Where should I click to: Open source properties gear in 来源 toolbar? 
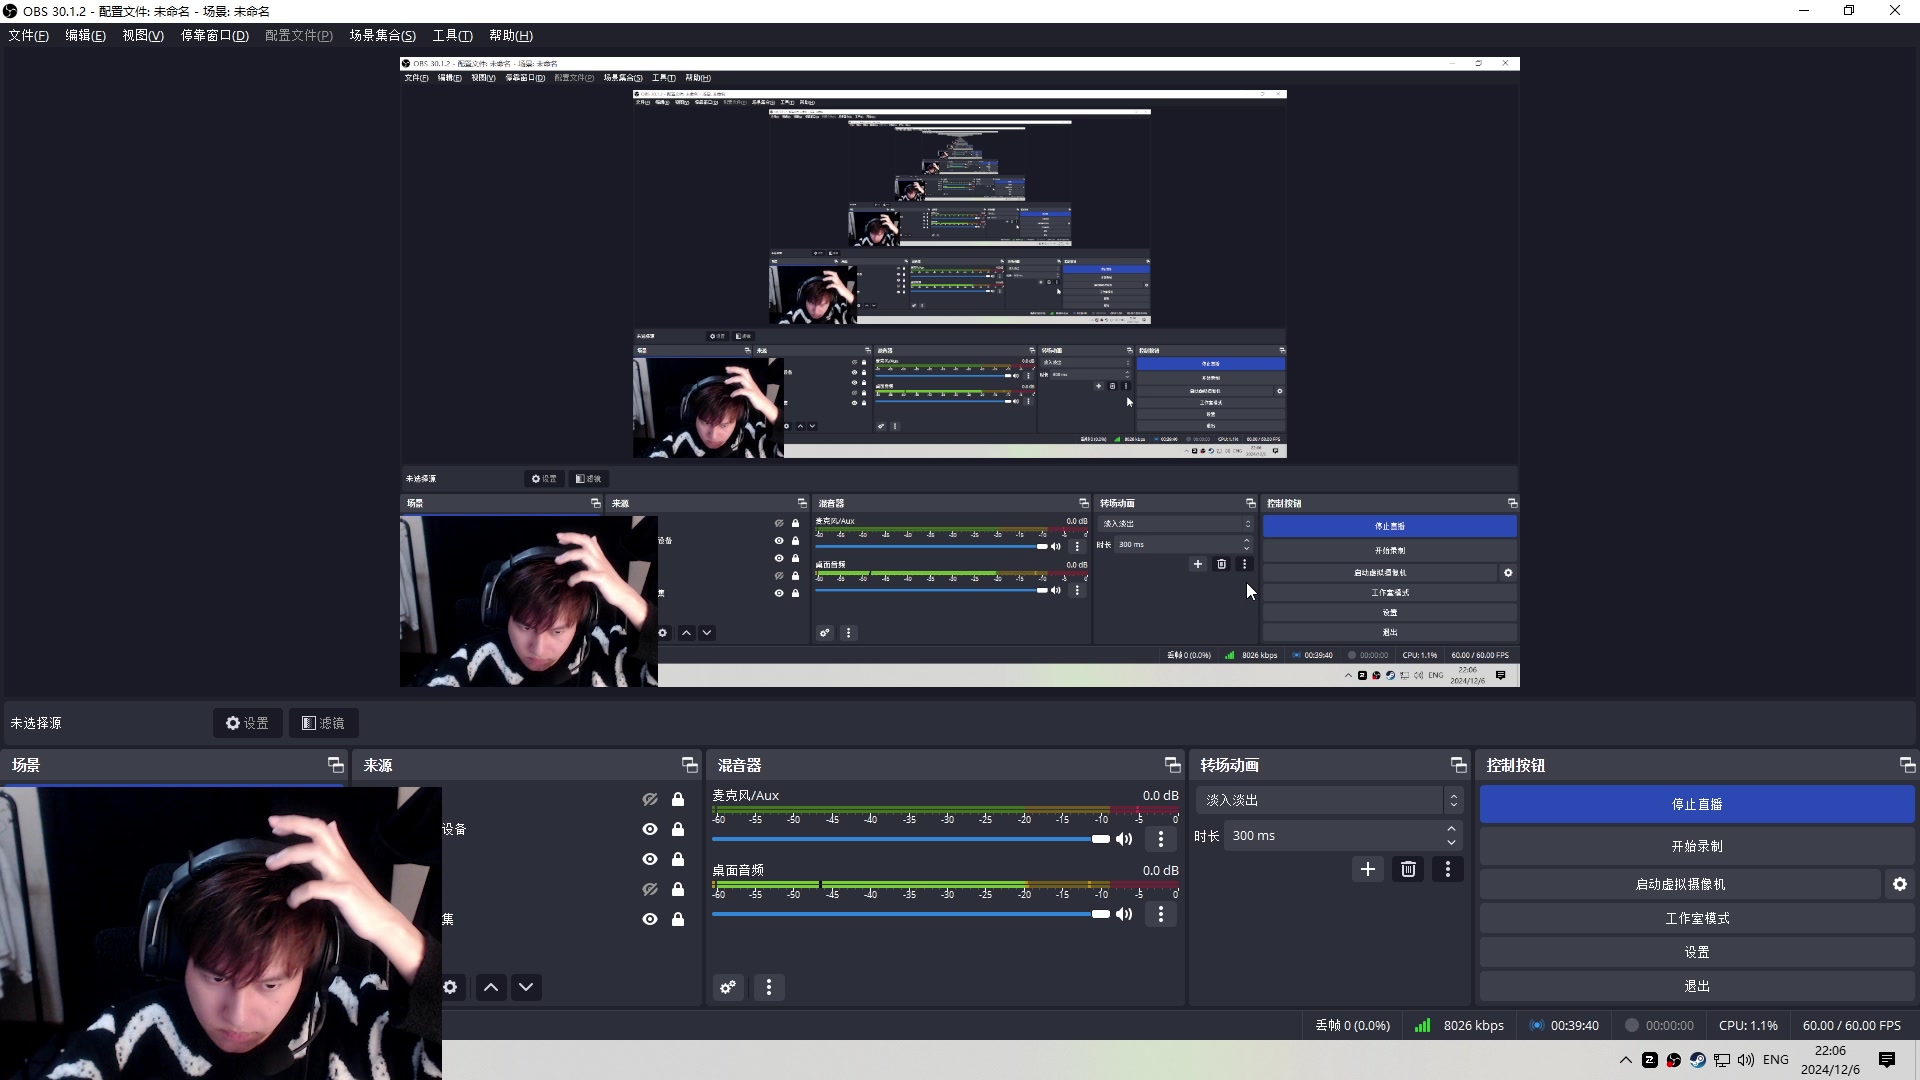pos(450,987)
